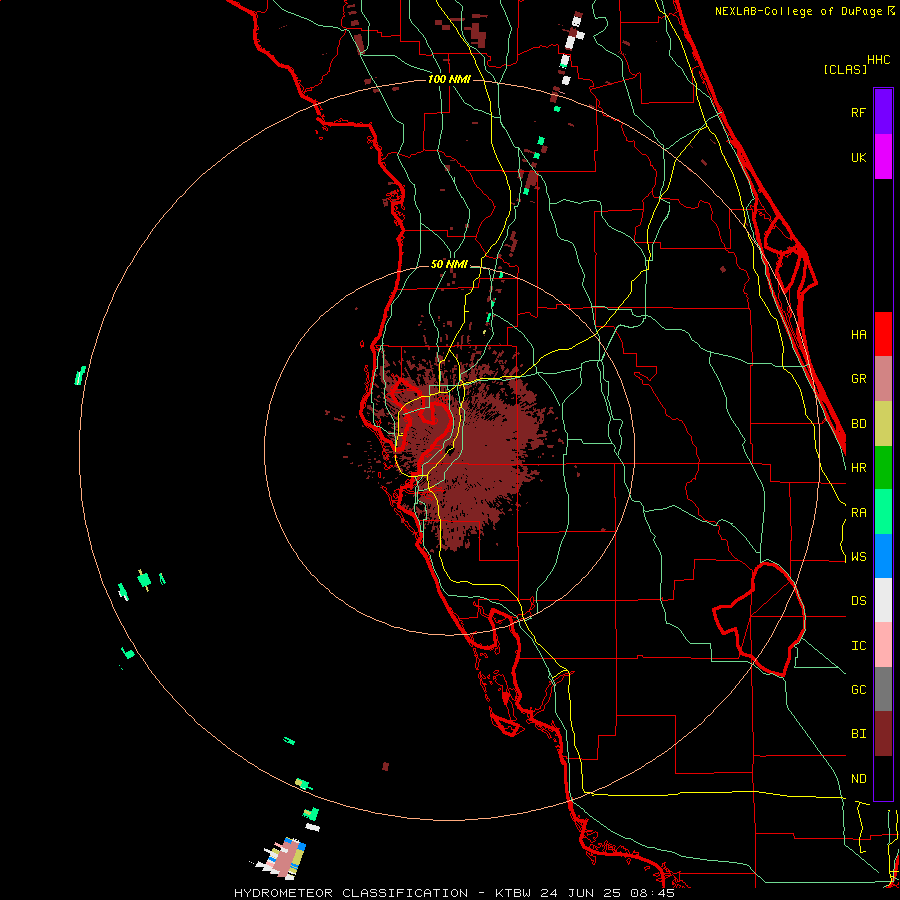Click the magenta UK legend color swatch

(883, 157)
